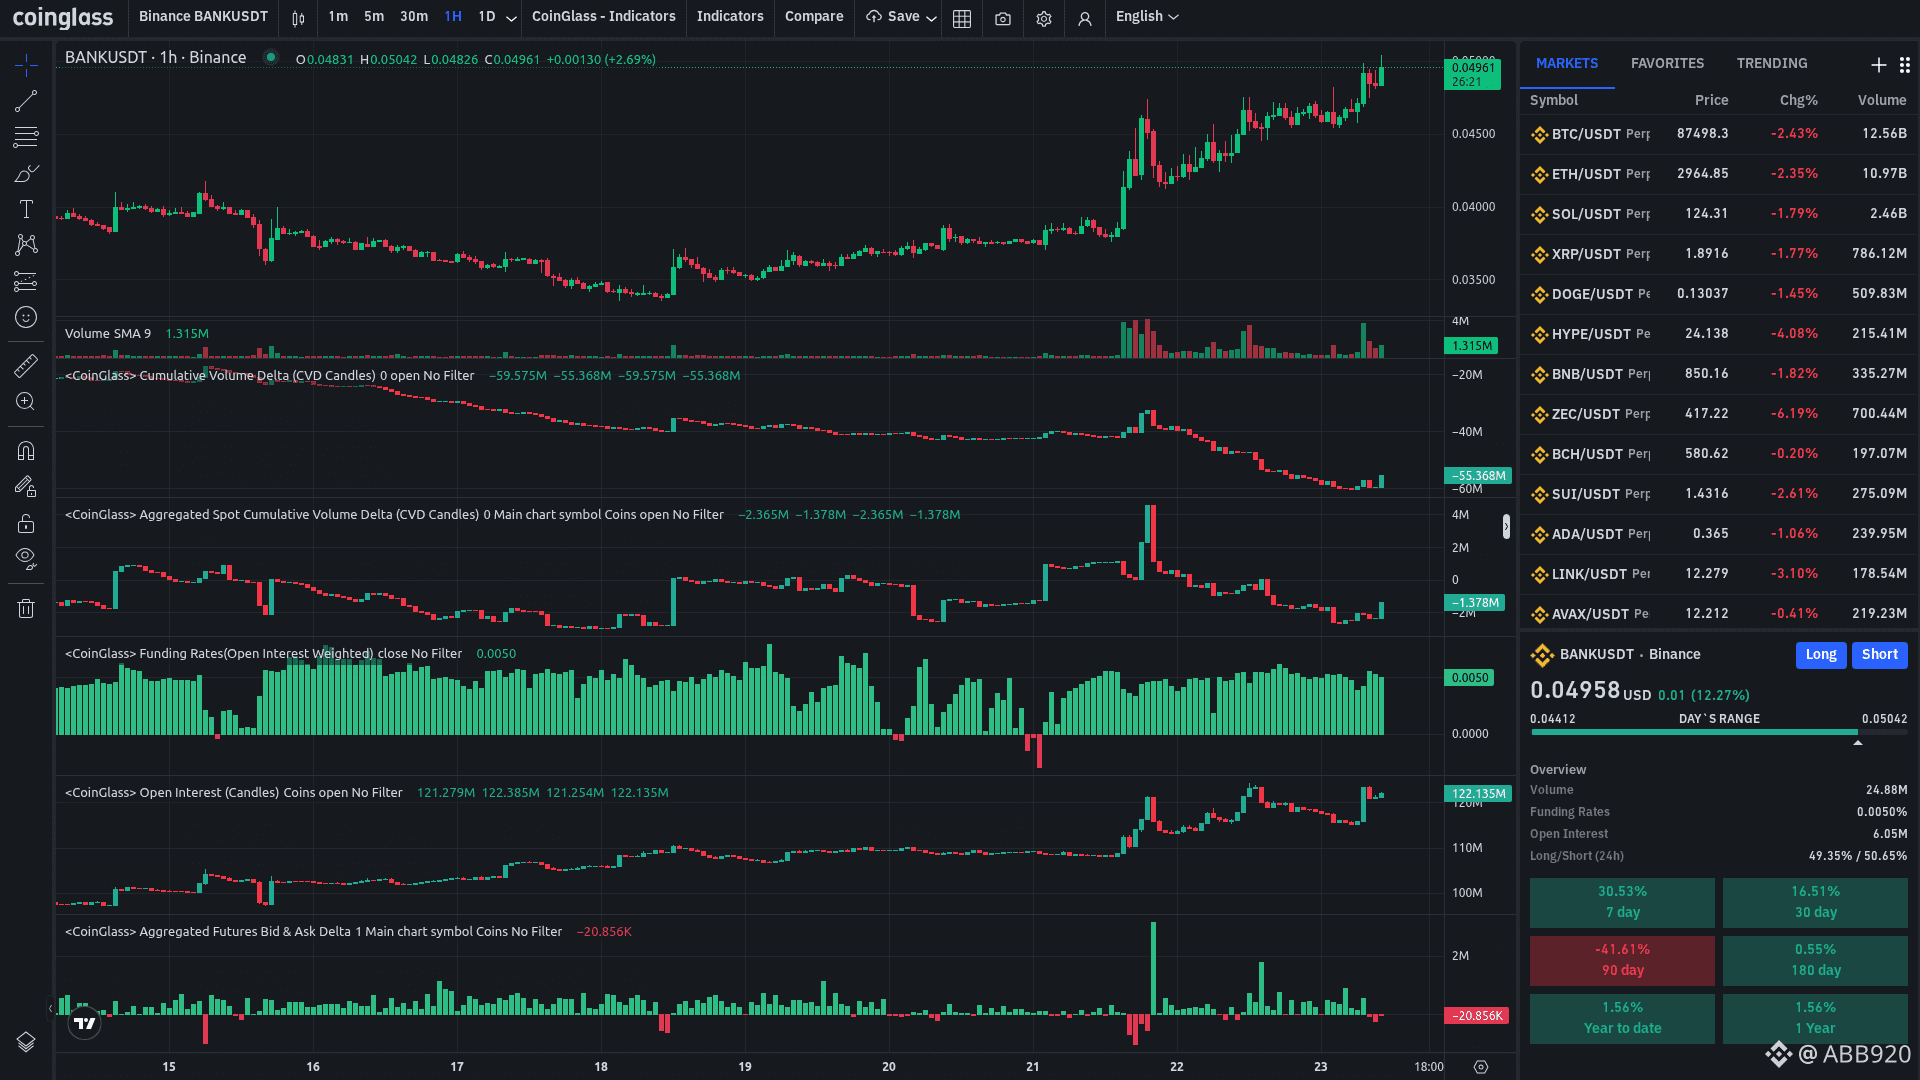
Task: Expand the timeframe interval dropdown arrow
Action: [511, 18]
